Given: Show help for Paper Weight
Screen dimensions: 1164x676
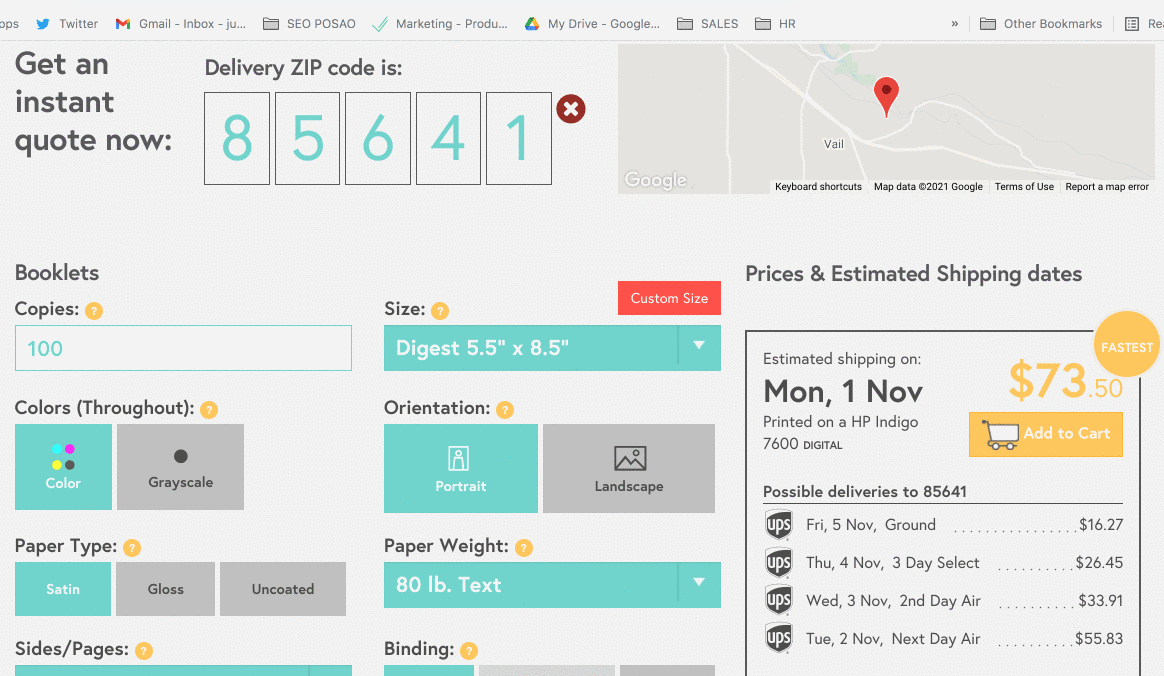Looking at the screenshot, I should pyautogui.click(x=524, y=548).
